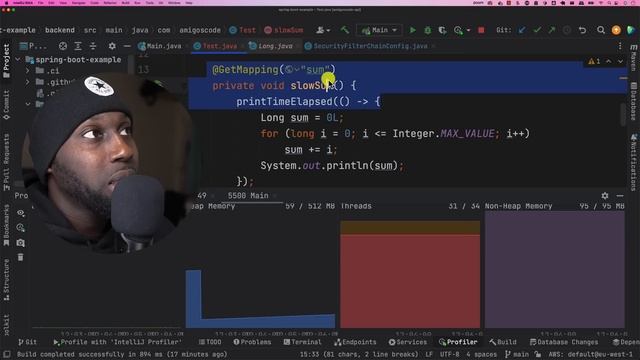Image resolution: width=640 pixels, height=360 pixels.
Task: Delete profiler entry with trash icon
Action: (20, 257)
